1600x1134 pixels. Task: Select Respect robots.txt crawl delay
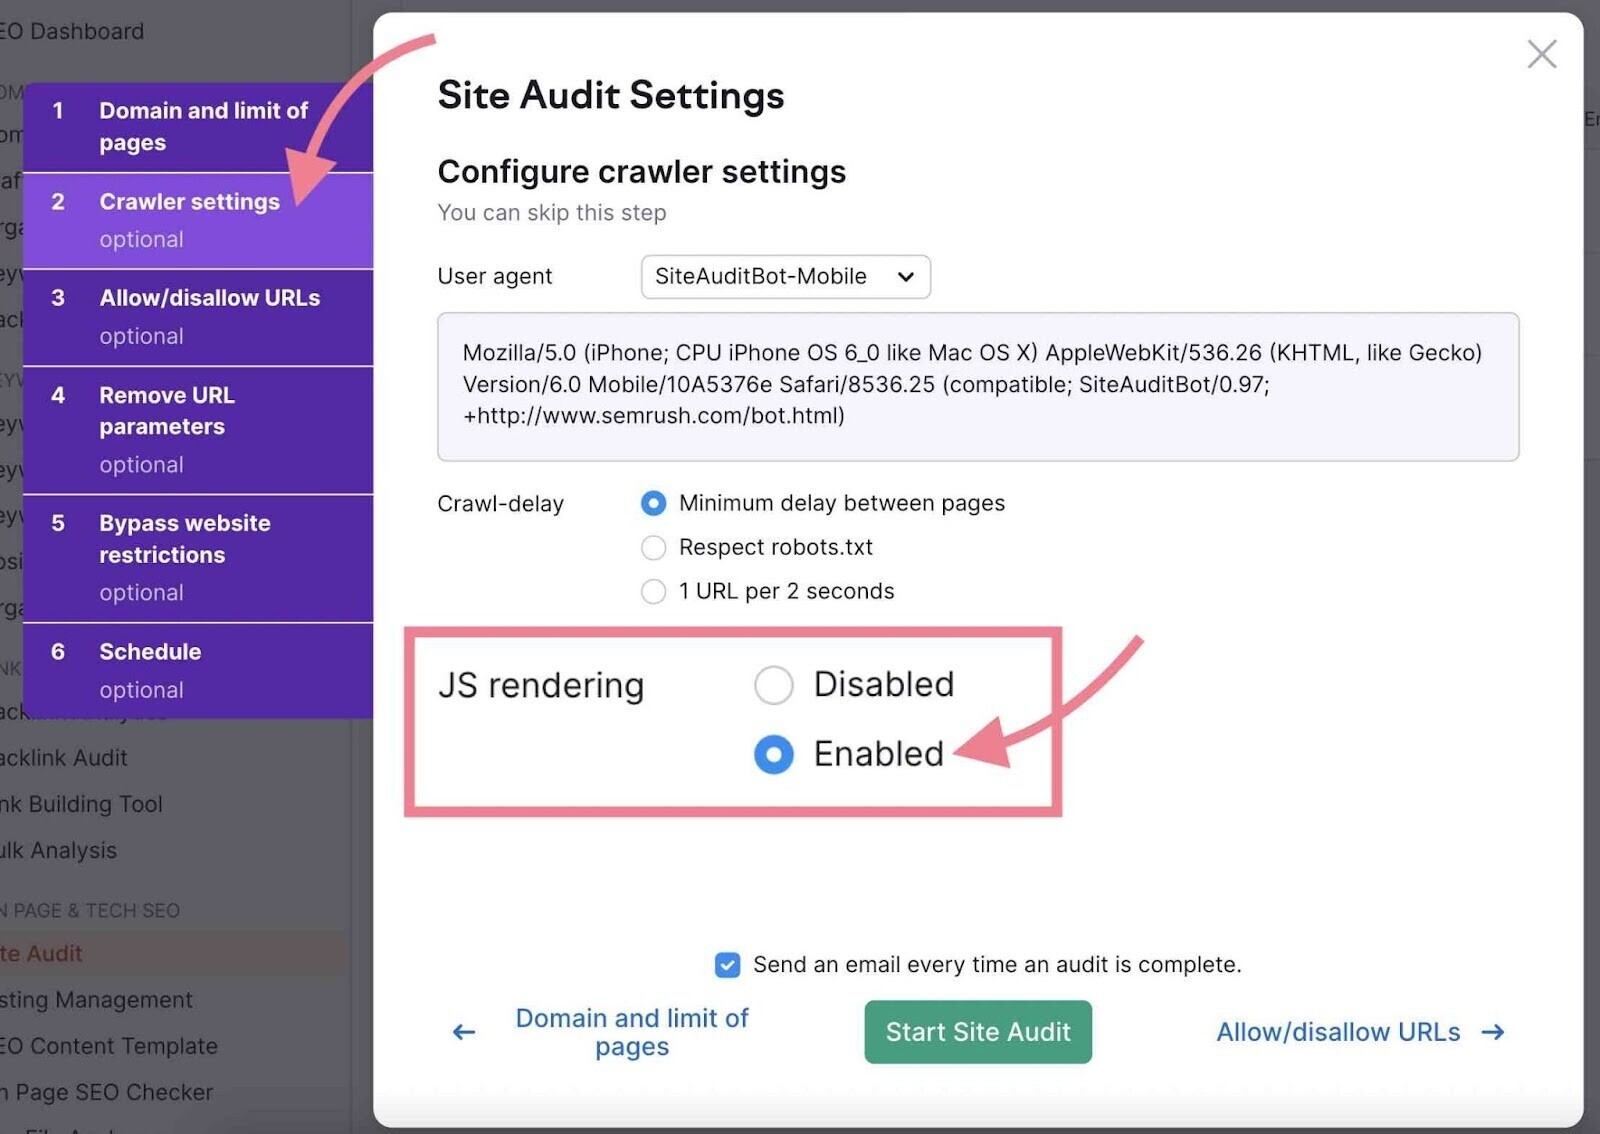tap(653, 547)
